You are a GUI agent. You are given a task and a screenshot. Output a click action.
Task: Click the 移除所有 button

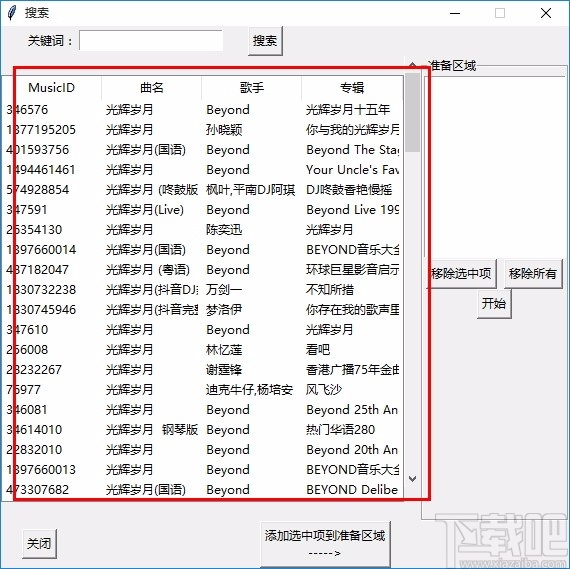point(533,273)
